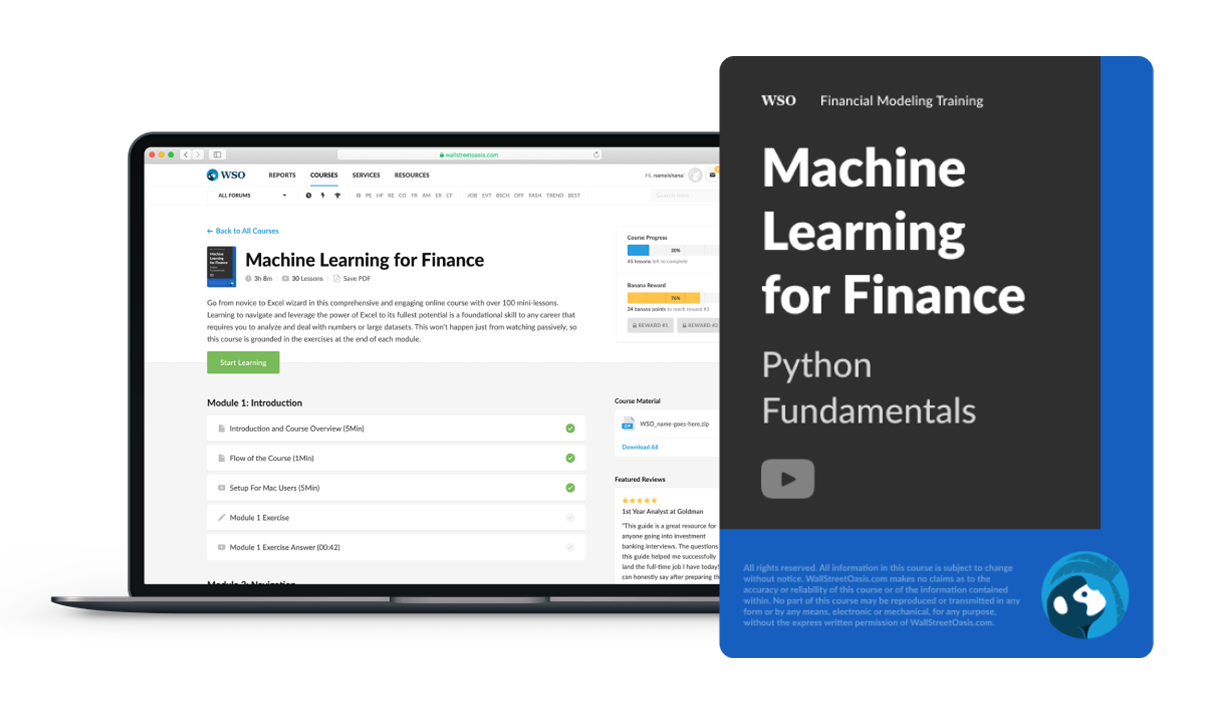
Task: Mark Module 1 Exercise as complete
Action: tap(570, 518)
